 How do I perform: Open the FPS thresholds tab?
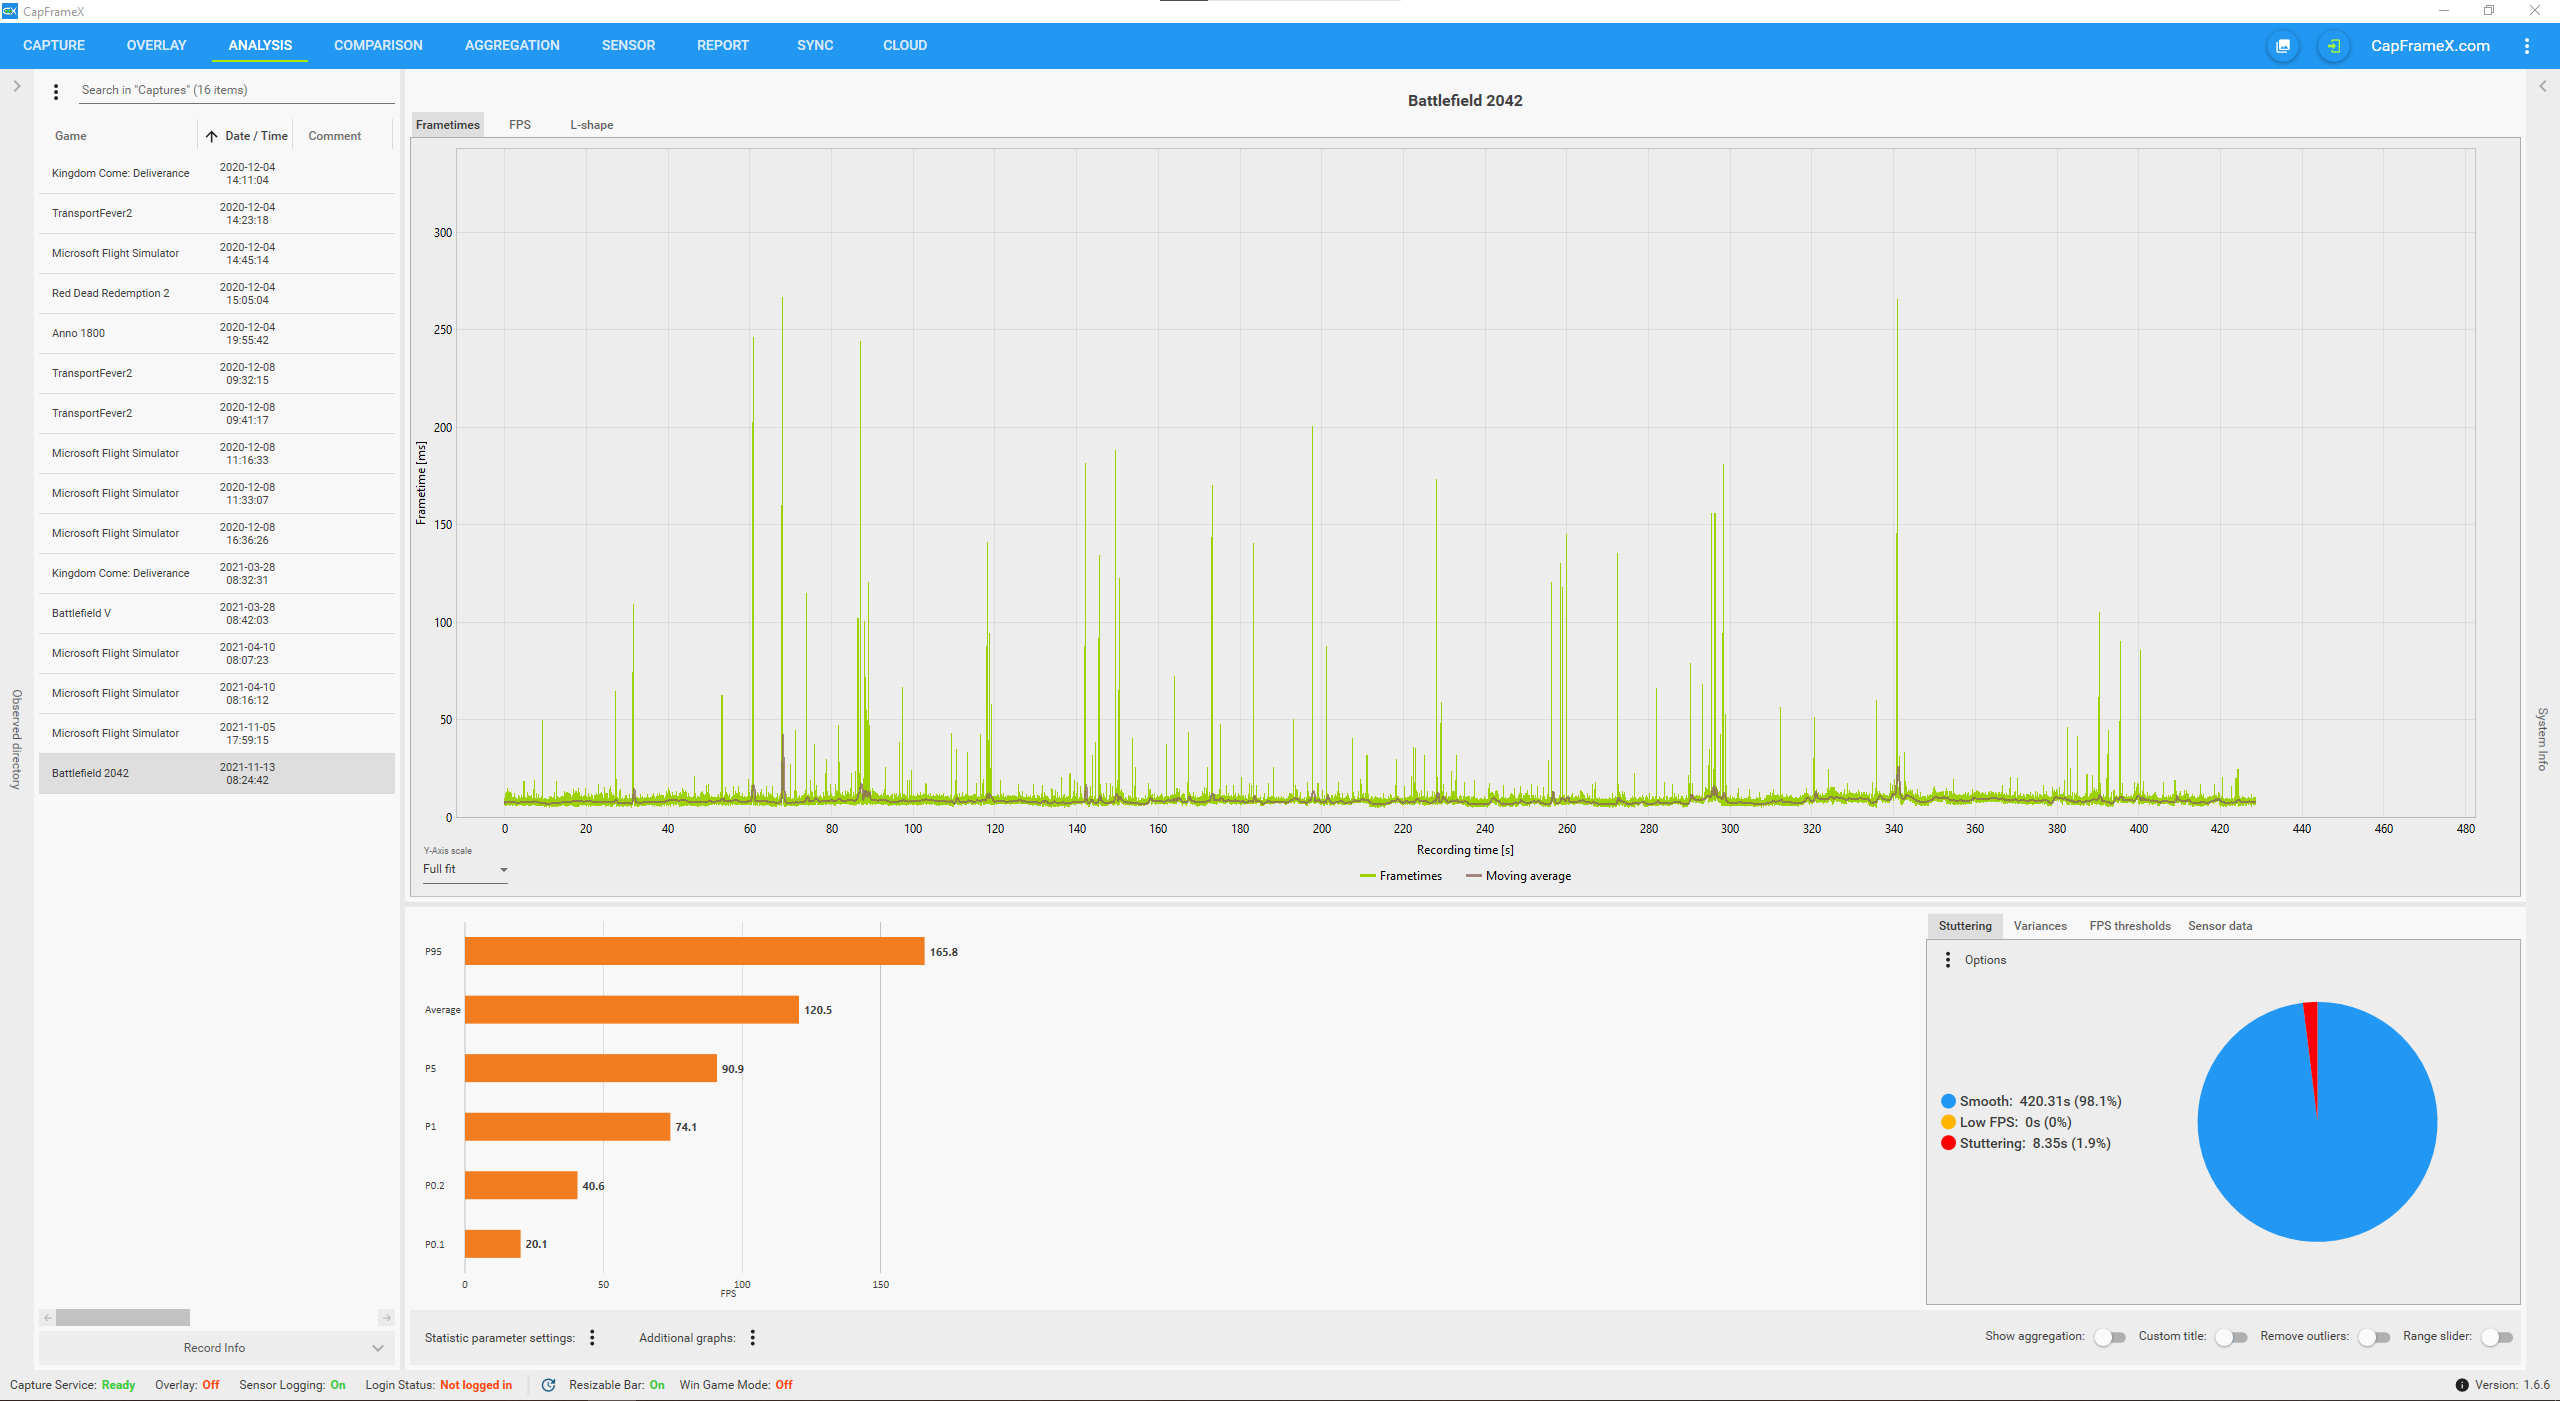click(x=2129, y=926)
